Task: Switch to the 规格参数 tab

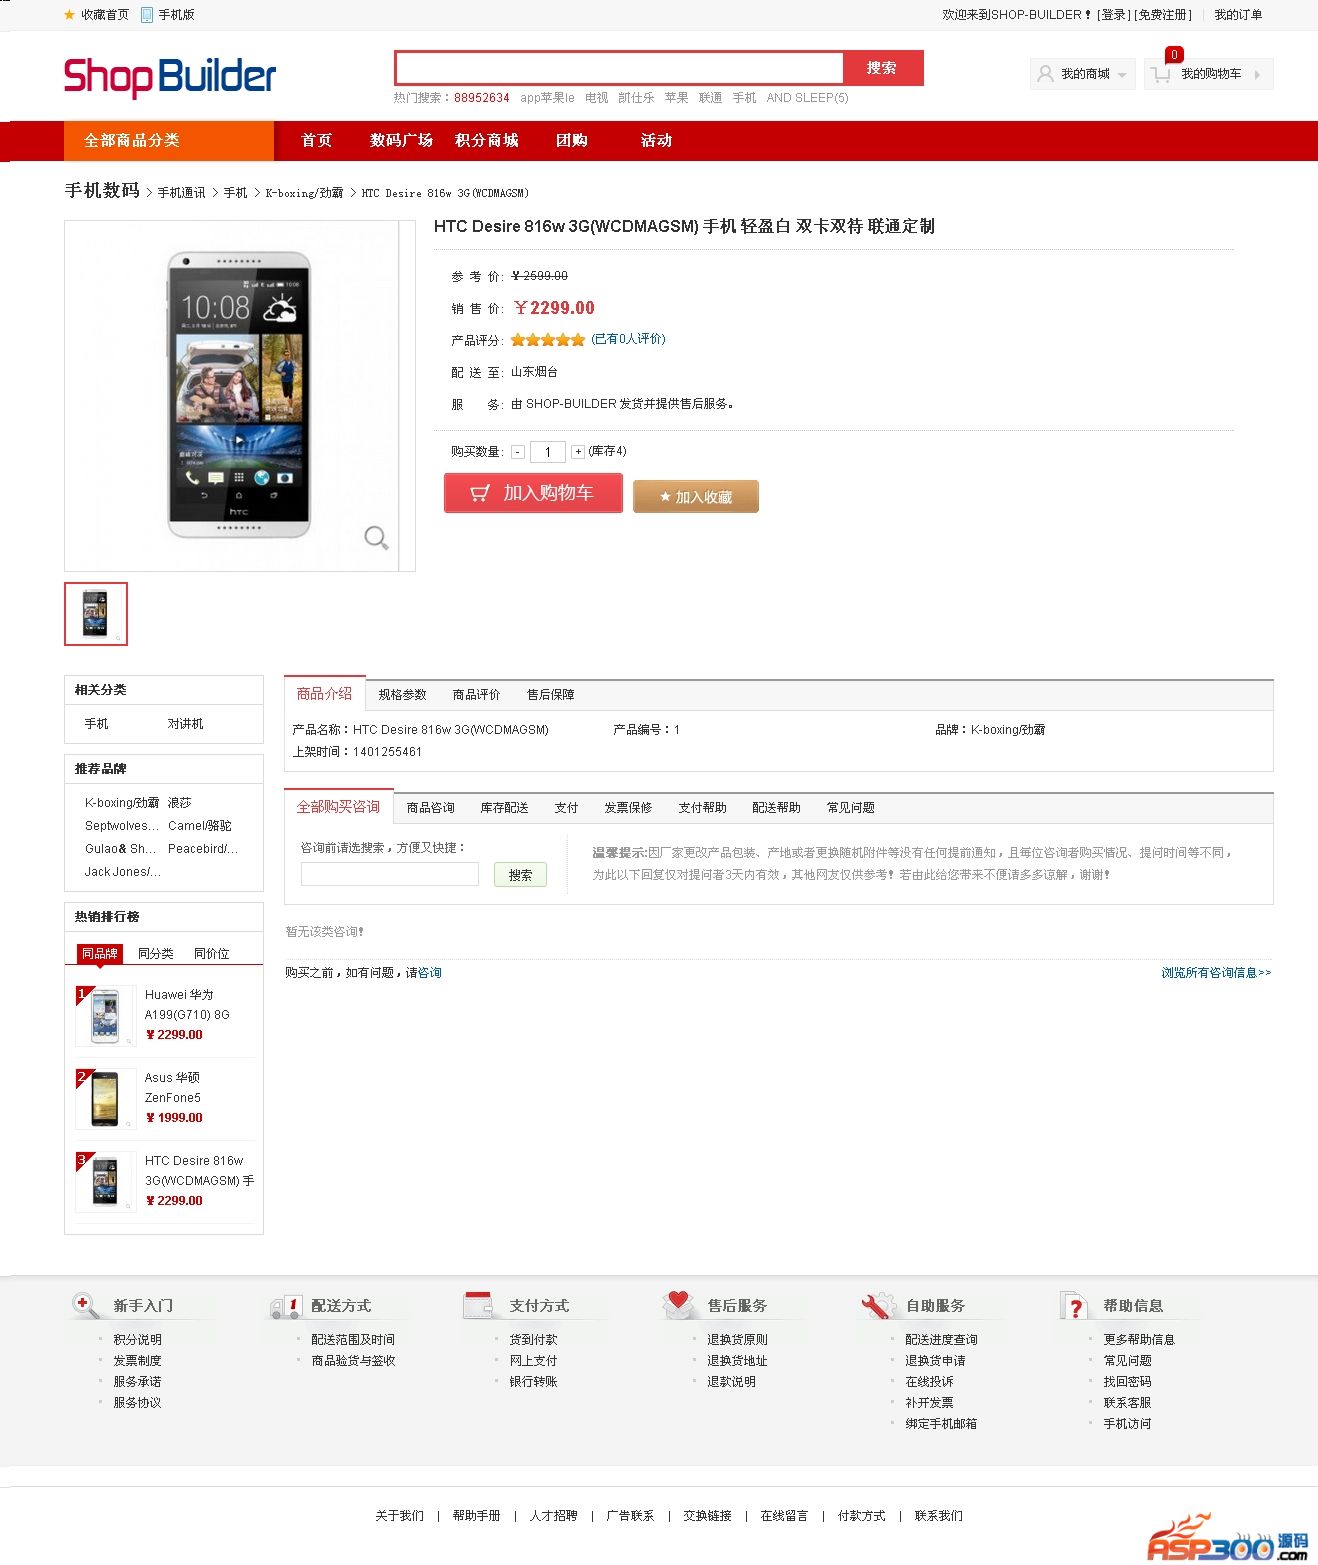Action: pyautogui.click(x=402, y=695)
